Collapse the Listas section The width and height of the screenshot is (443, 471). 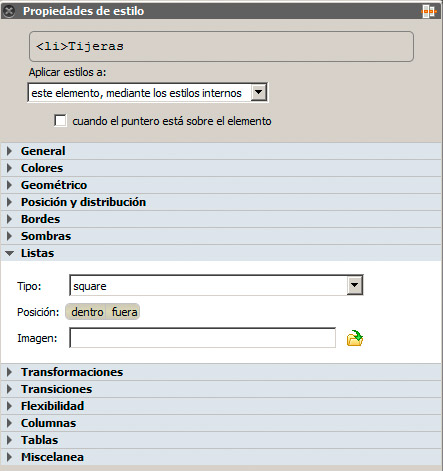pyautogui.click(x=221, y=253)
